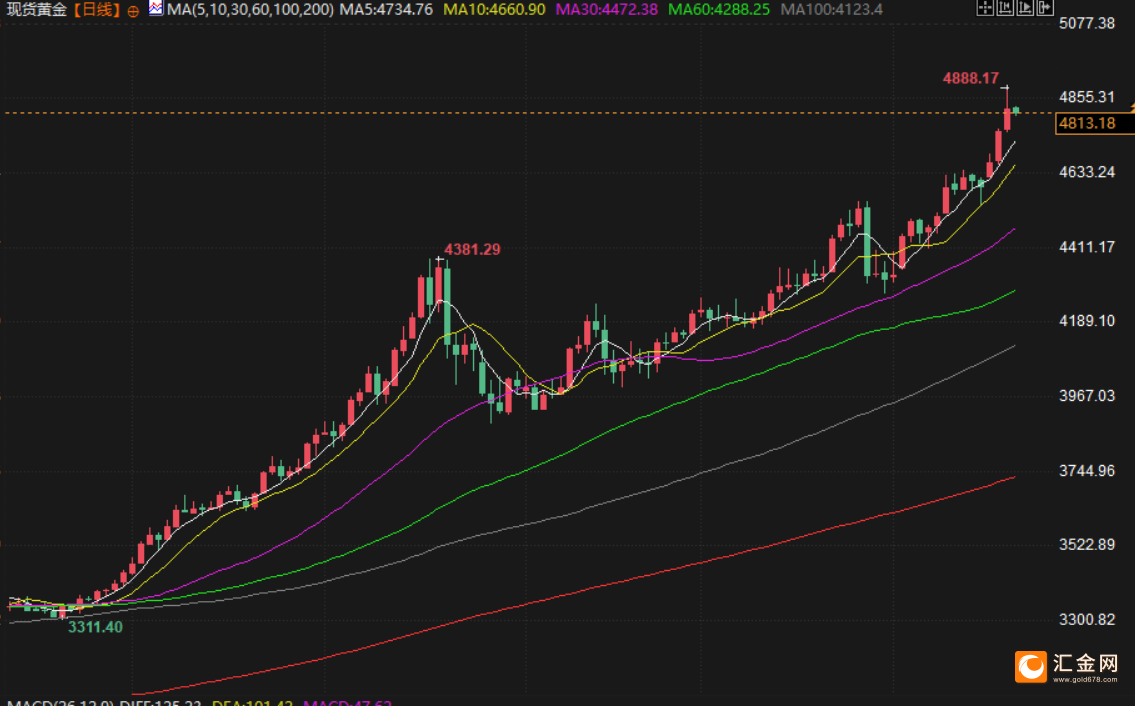Click the 5077.38 price axis label
The width and height of the screenshot is (1135, 706).
pos(1087,23)
